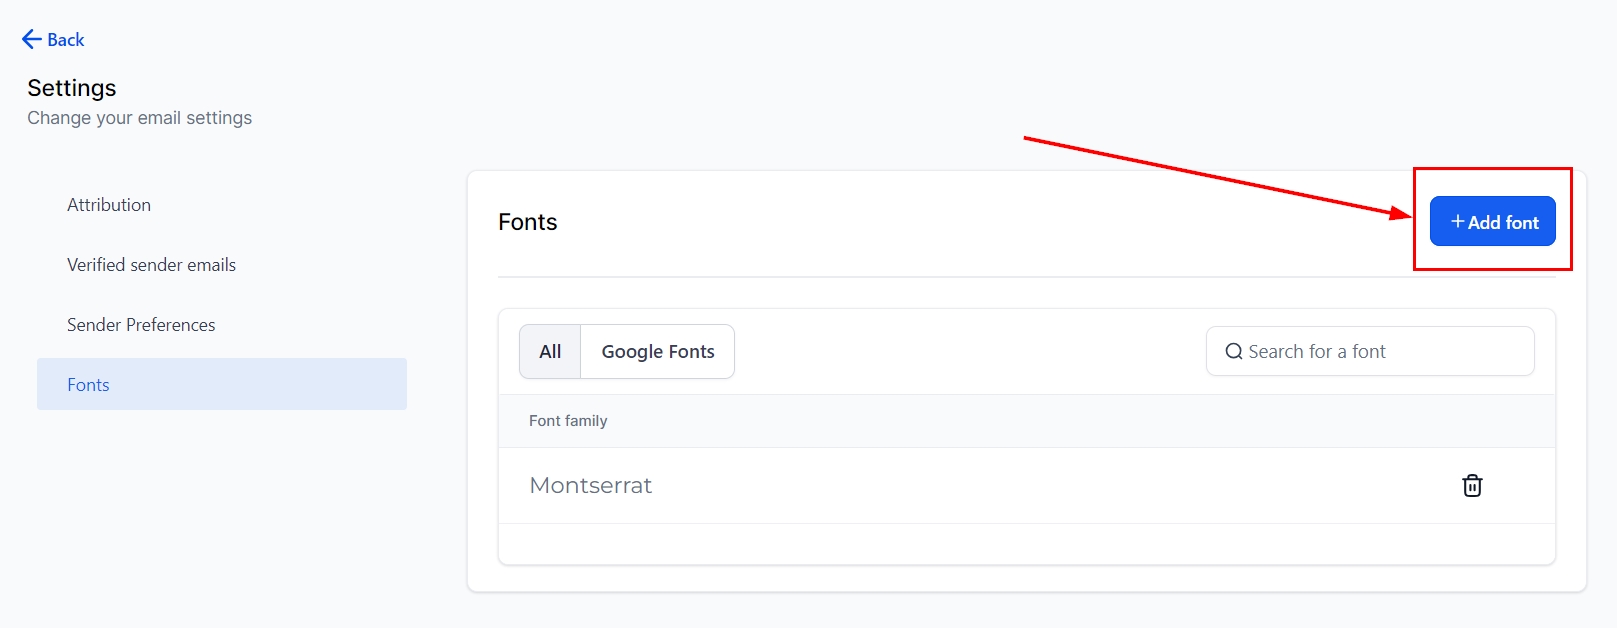
Task: Click the magnifier icon in font search
Action: pyautogui.click(x=1234, y=352)
